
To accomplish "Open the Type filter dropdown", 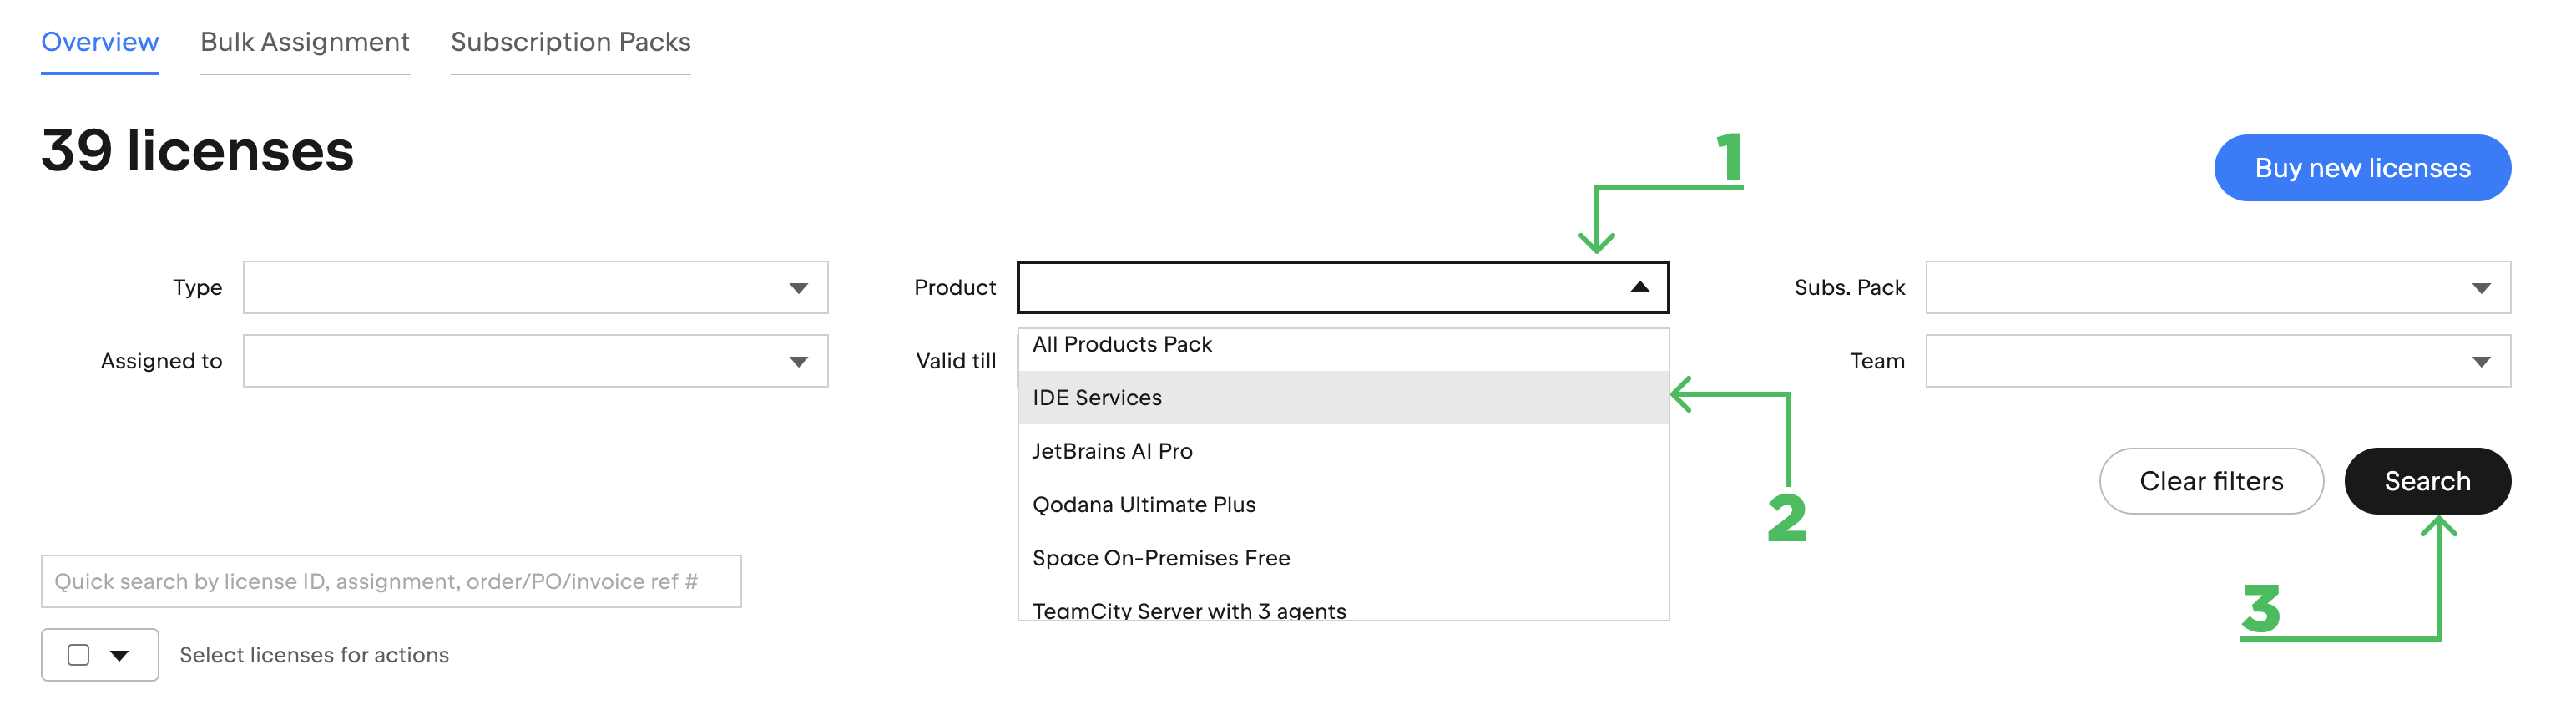I will [x=535, y=287].
